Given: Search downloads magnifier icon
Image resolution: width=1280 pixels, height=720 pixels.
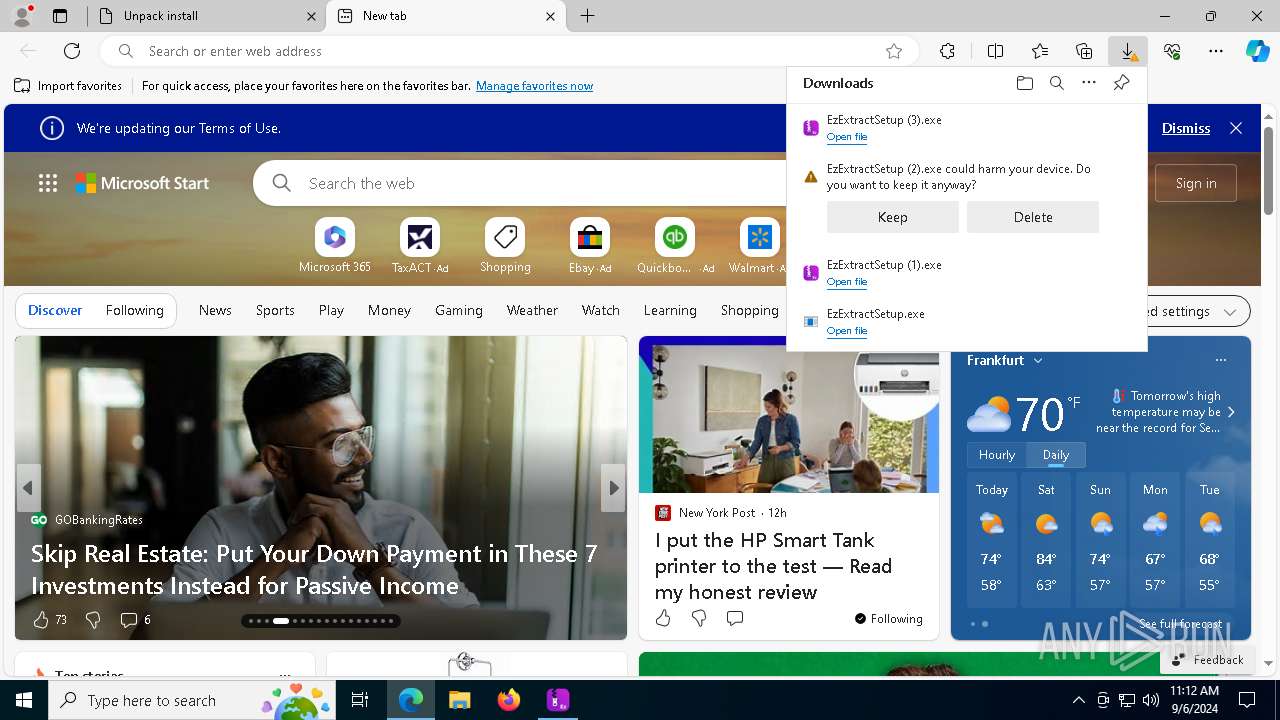Looking at the screenshot, I should (1057, 83).
